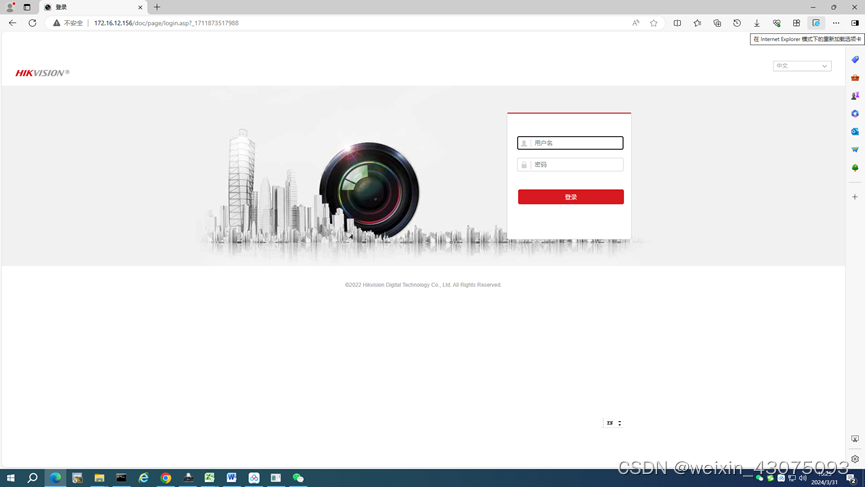Open the Downloads arrow icon
The width and height of the screenshot is (865, 487).
[757, 23]
